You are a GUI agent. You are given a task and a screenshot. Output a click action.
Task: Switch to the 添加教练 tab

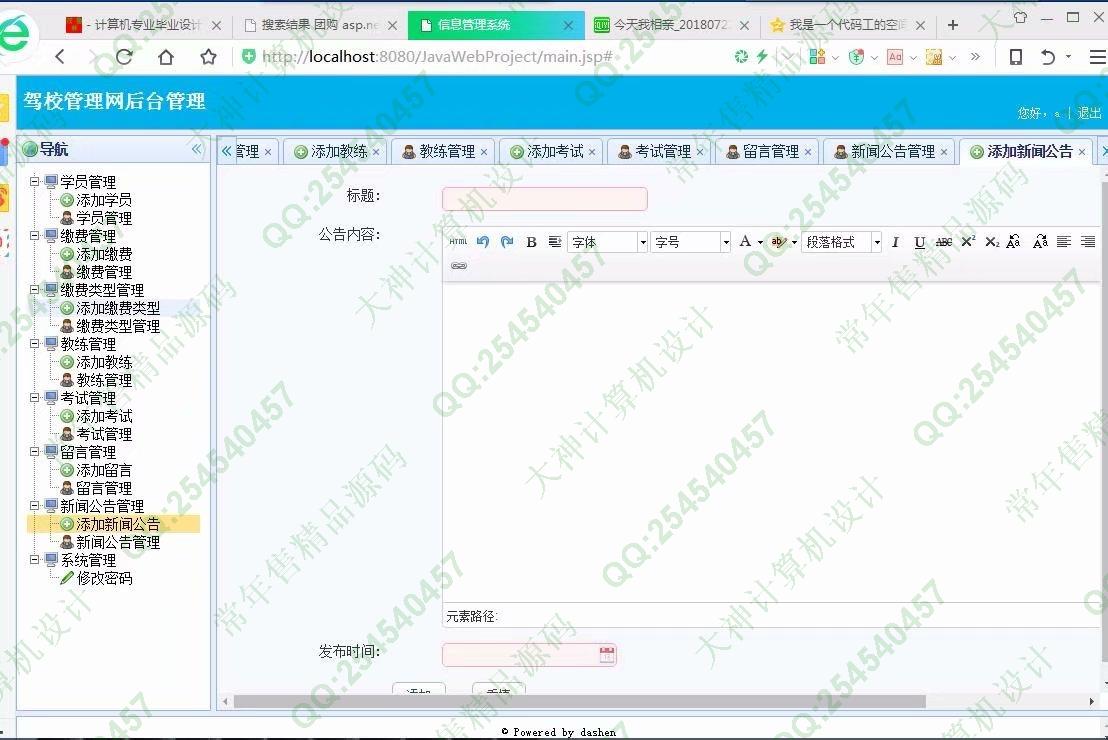click(x=333, y=151)
